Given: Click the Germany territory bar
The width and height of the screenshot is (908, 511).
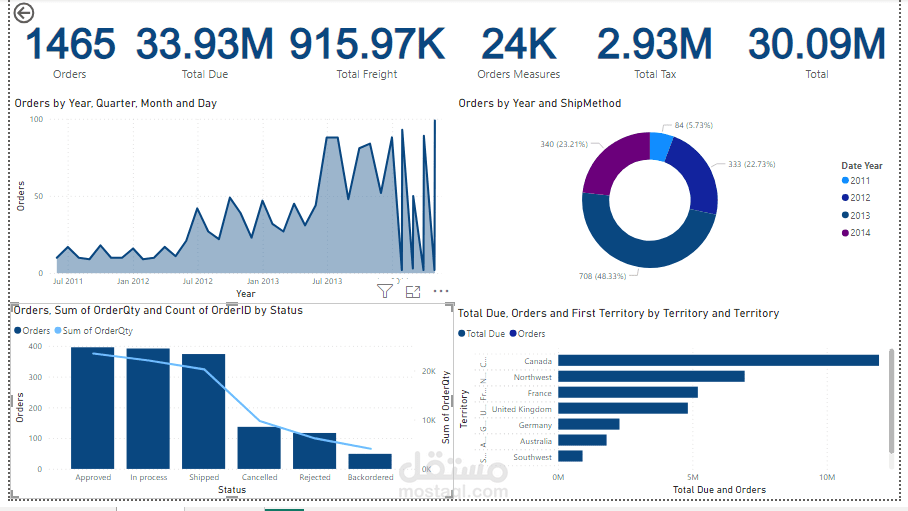Looking at the screenshot, I should (589, 425).
